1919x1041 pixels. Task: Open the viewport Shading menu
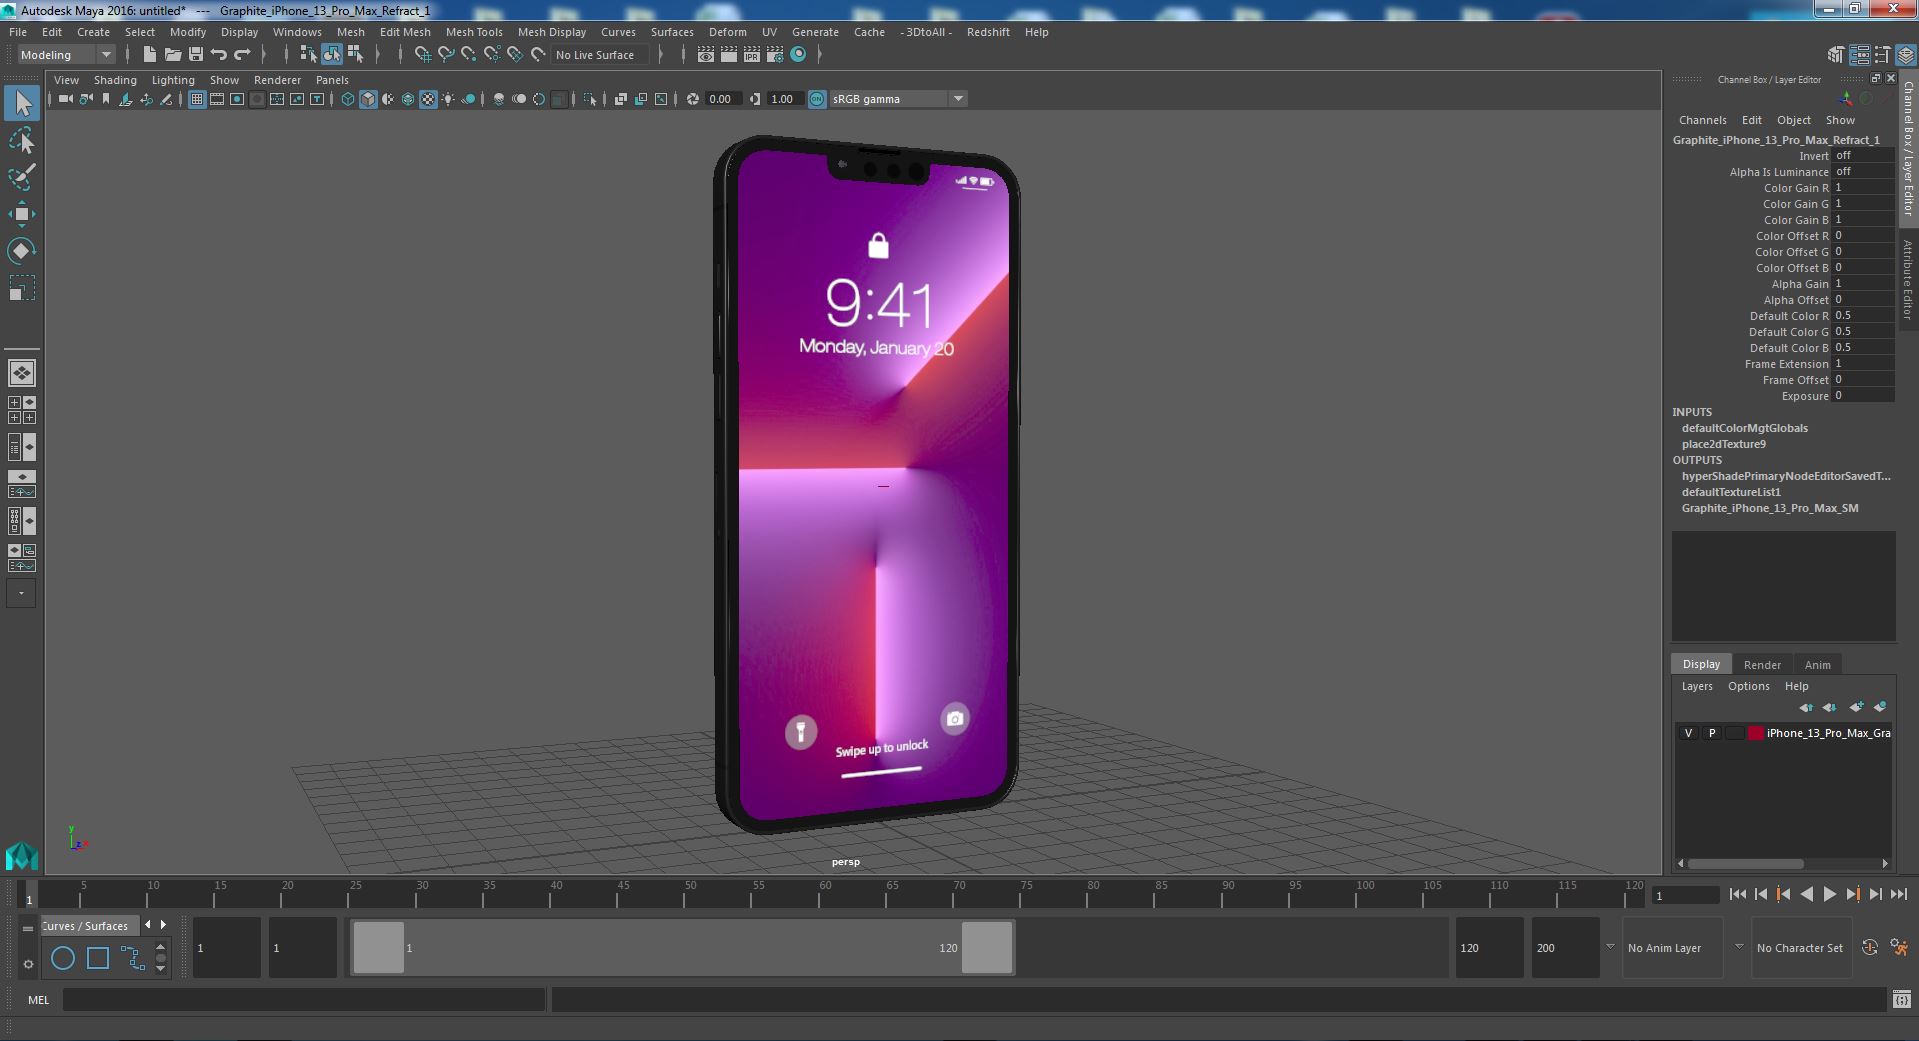pyautogui.click(x=115, y=80)
